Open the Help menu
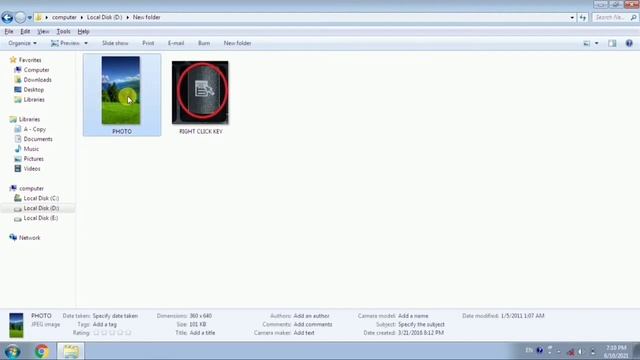The width and height of the screenshot is (640, 360). 83,31
